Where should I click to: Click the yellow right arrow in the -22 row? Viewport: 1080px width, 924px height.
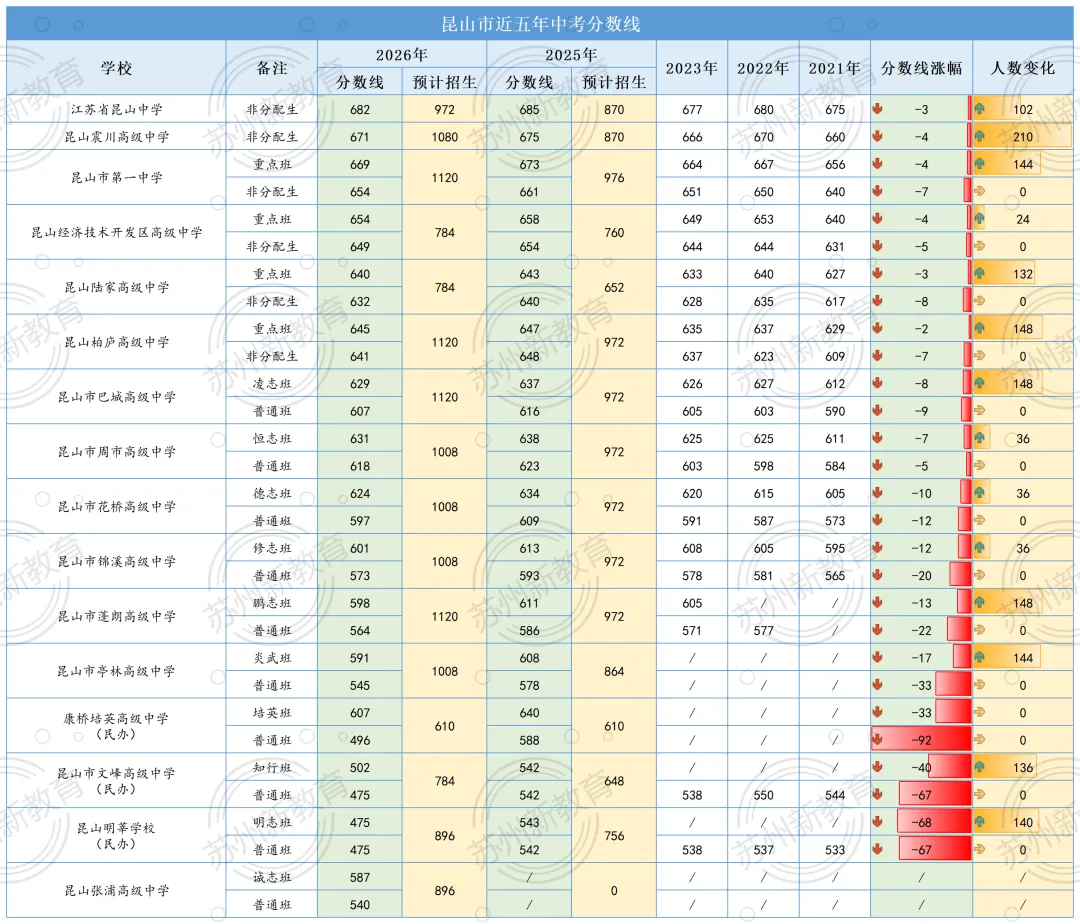[x=979, y=629]
